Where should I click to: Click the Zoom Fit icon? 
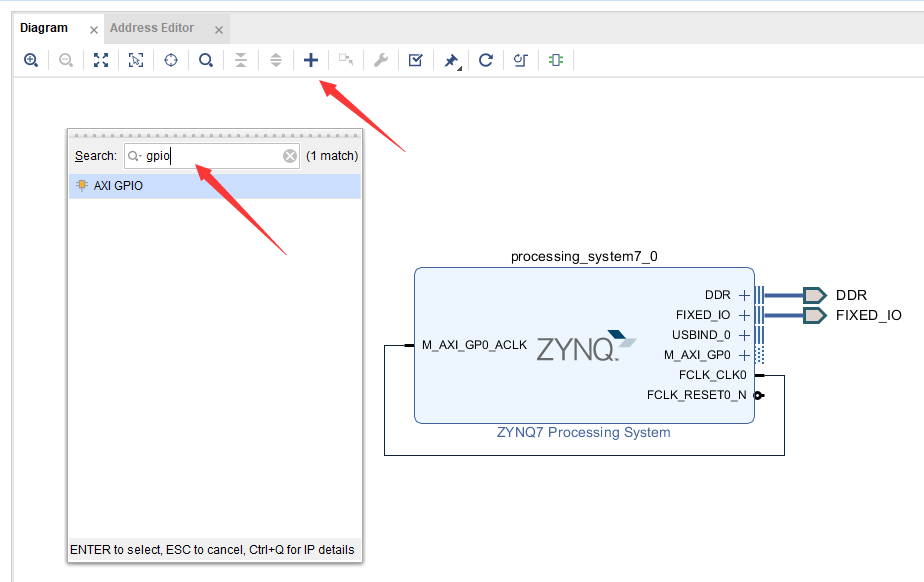coord(101,60)
